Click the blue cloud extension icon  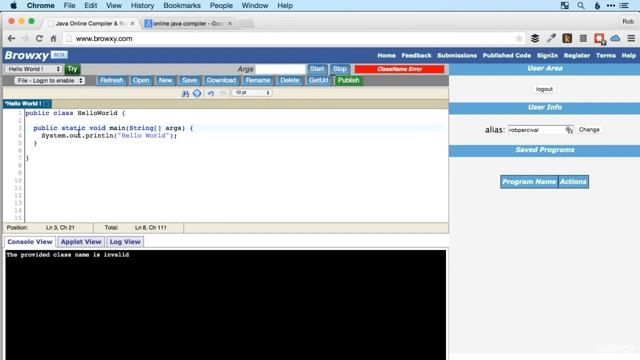tap(615, 38)
